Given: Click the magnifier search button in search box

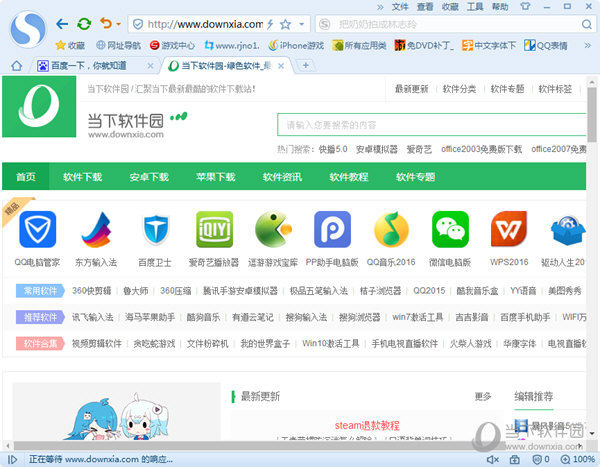Looking at the screenshot, I should tap(587, 24).
